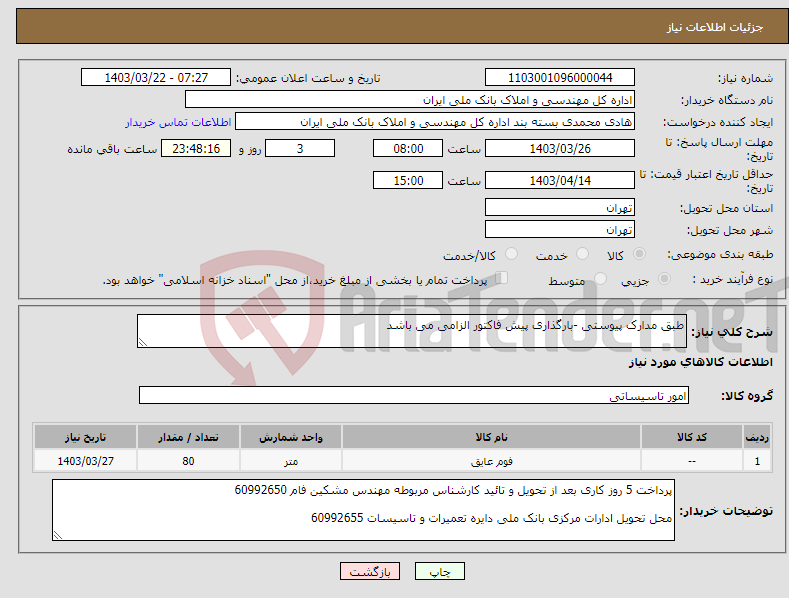
Task: Select the متوسط purchase type radio
Action: coord(600,278)
